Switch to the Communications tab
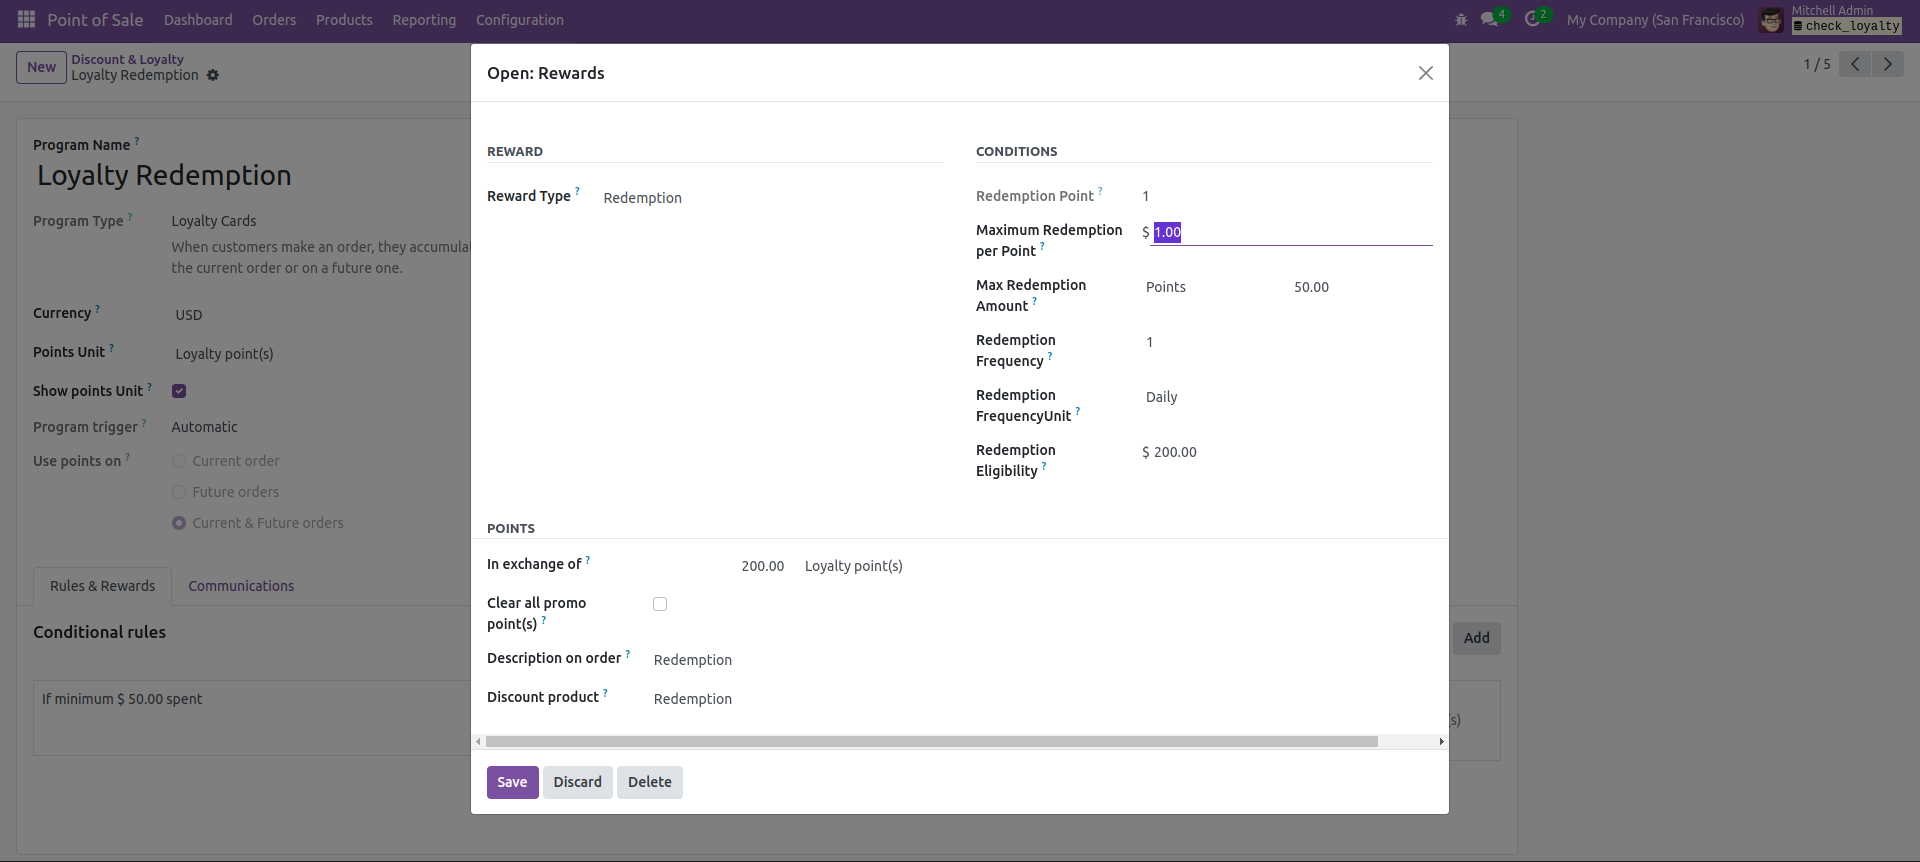Viewport: 1920px width, 862px height. [x=241, y=586]
